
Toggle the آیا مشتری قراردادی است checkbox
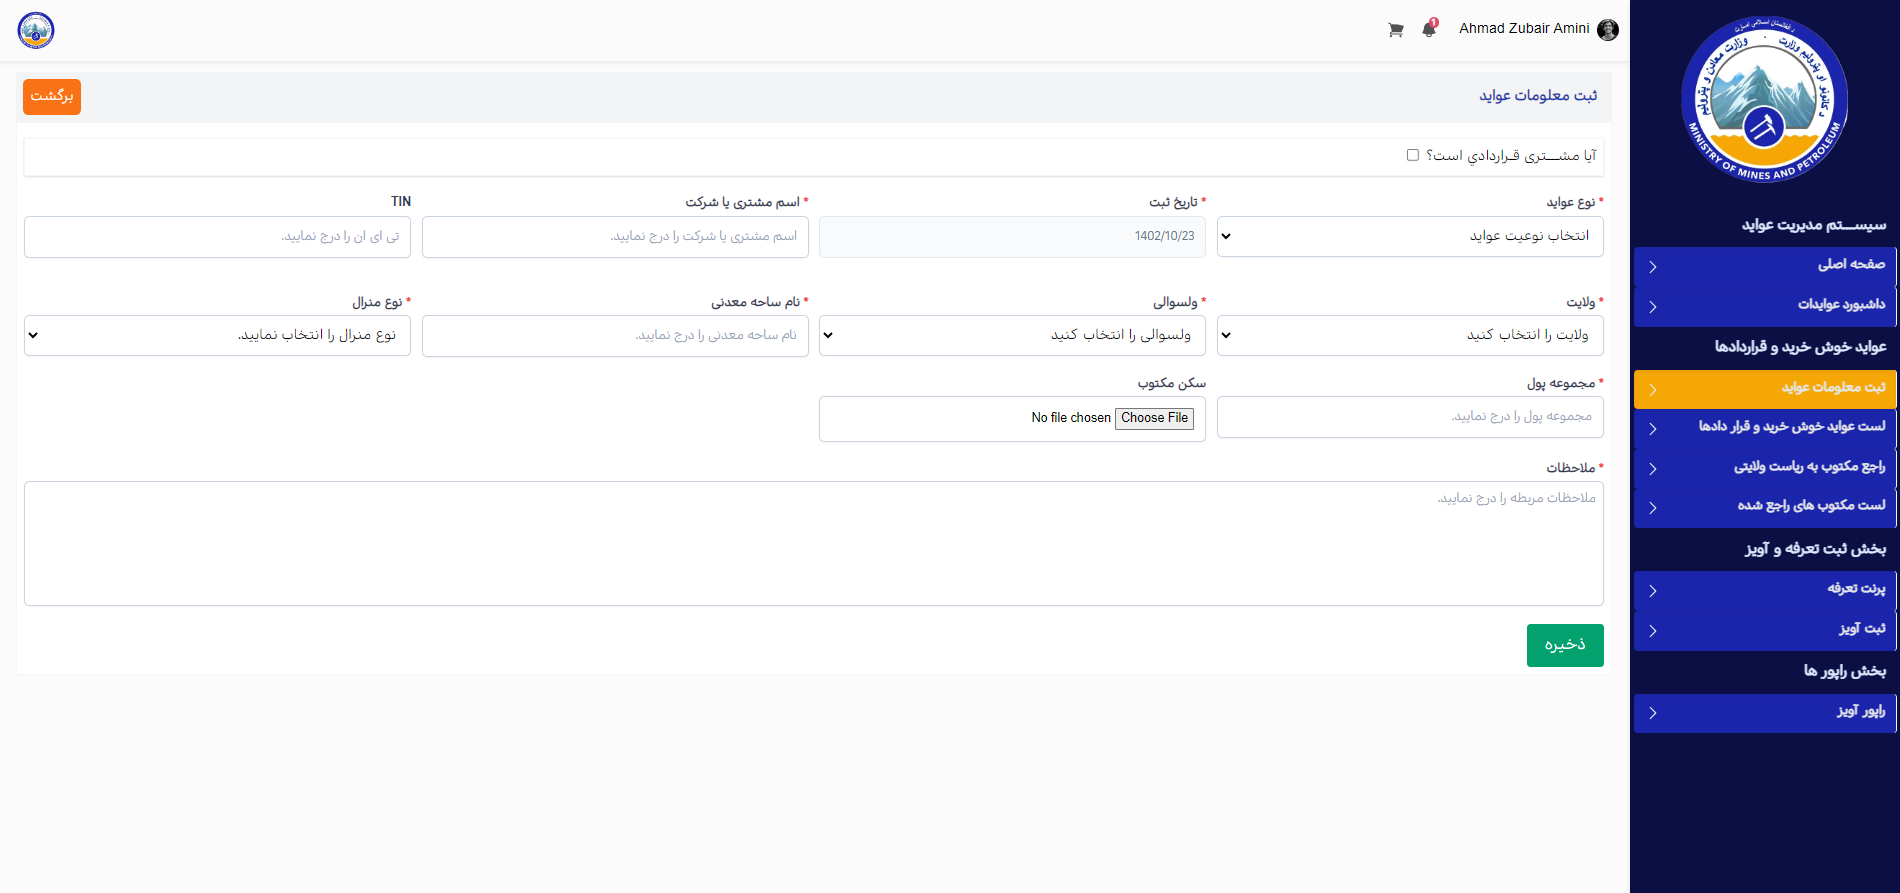tap(1412, 155)
